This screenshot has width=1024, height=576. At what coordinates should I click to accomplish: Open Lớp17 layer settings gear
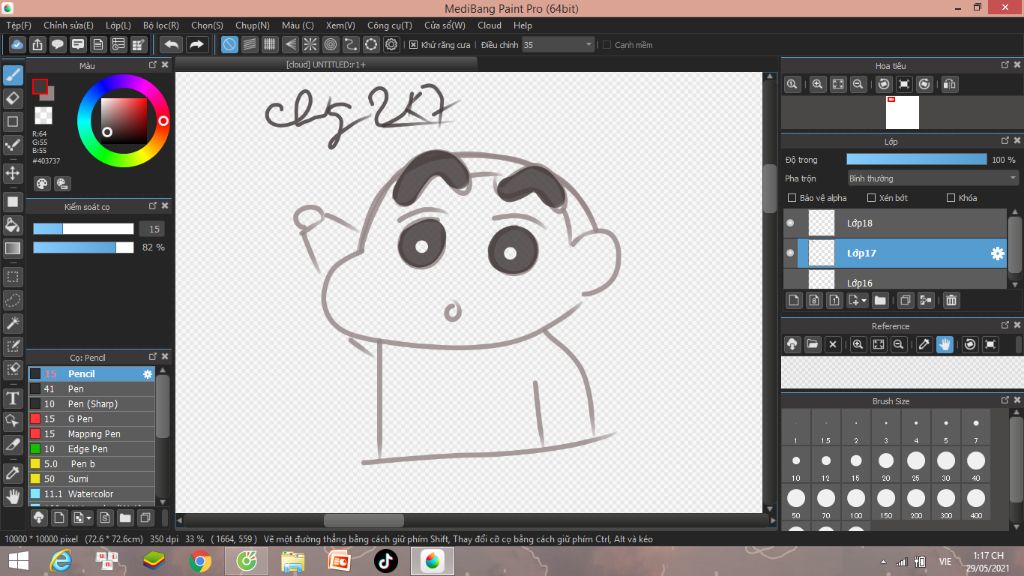(x=997, y=253)
